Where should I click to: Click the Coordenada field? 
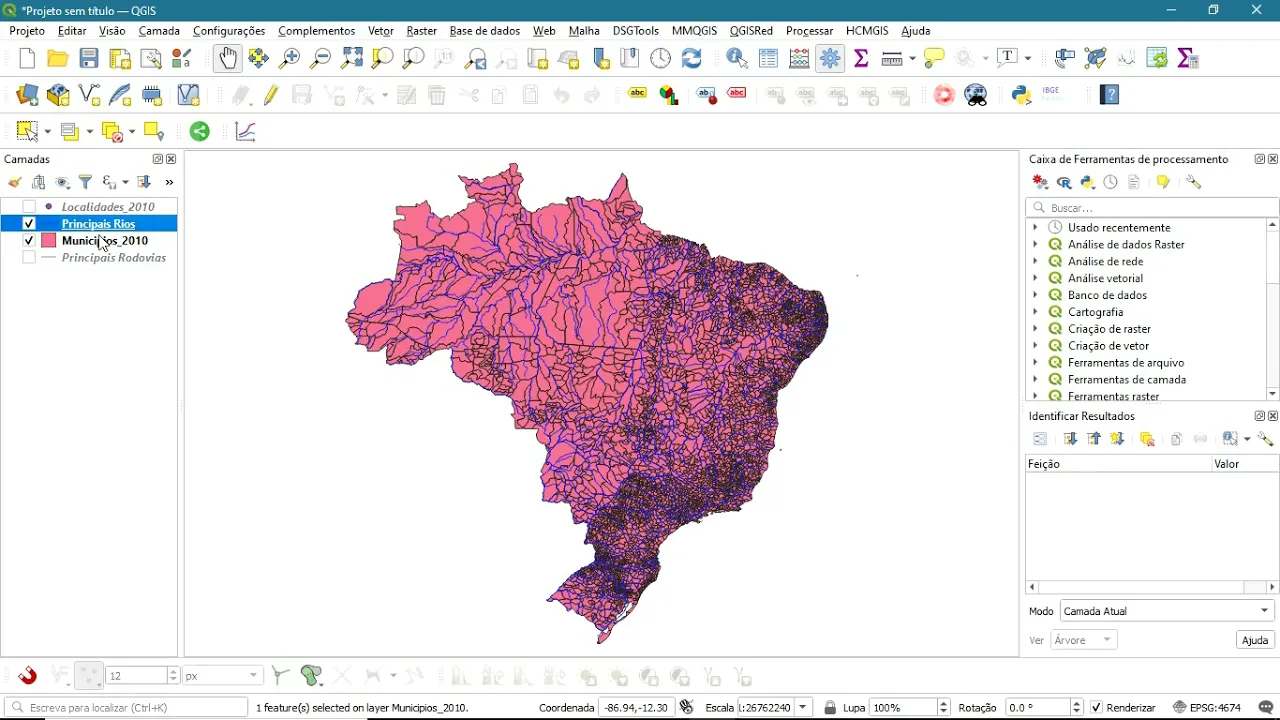636,708
